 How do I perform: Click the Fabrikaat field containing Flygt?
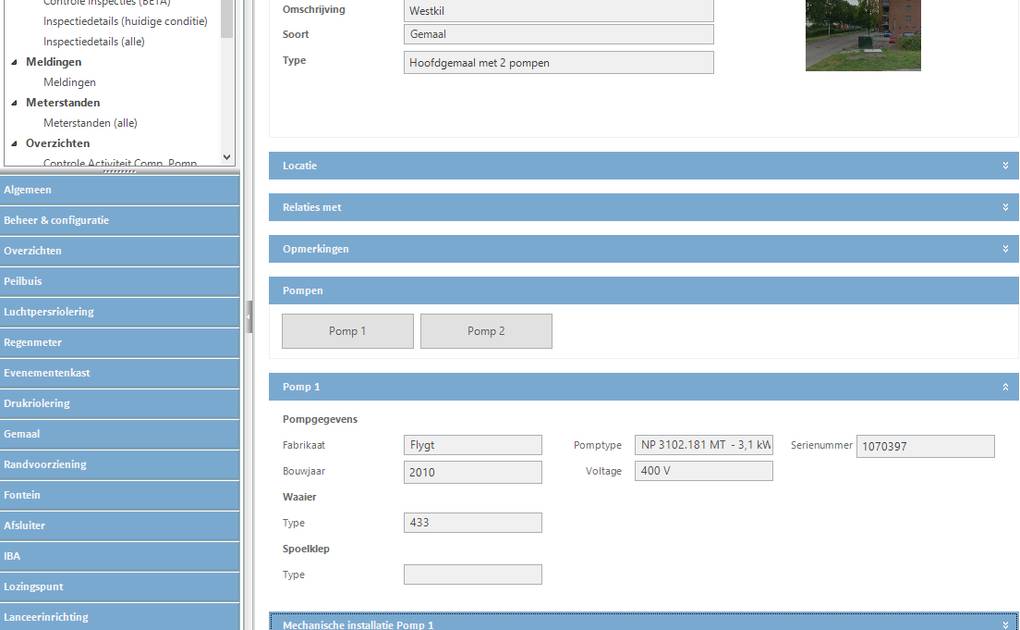(472, 445)
